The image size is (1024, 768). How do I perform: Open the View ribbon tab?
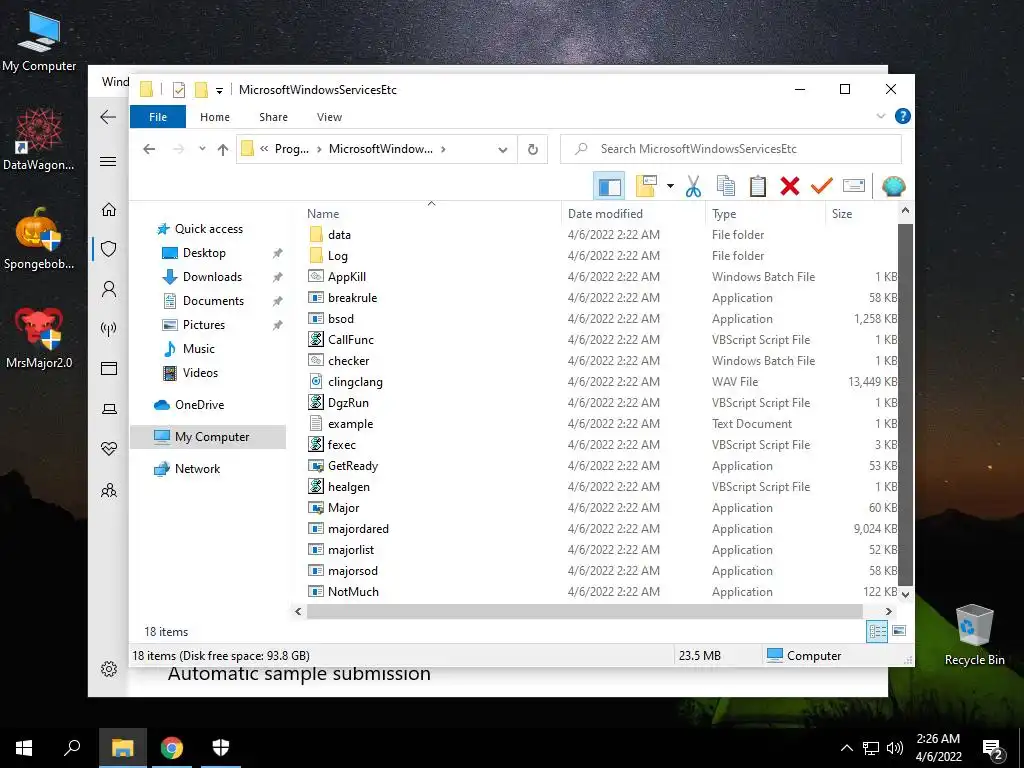click(329, 117)
